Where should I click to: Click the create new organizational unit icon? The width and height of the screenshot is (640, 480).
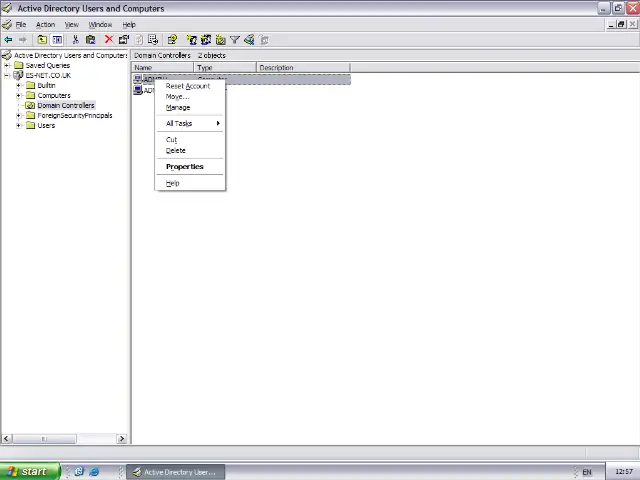[220, 40]
